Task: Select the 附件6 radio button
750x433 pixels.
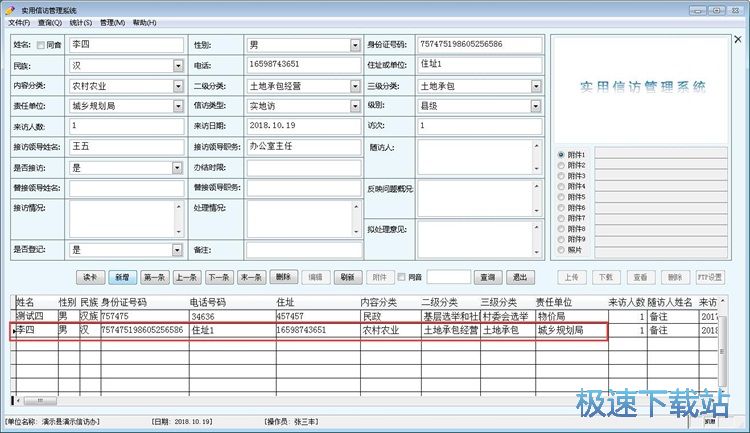Action: coord(561,208)
